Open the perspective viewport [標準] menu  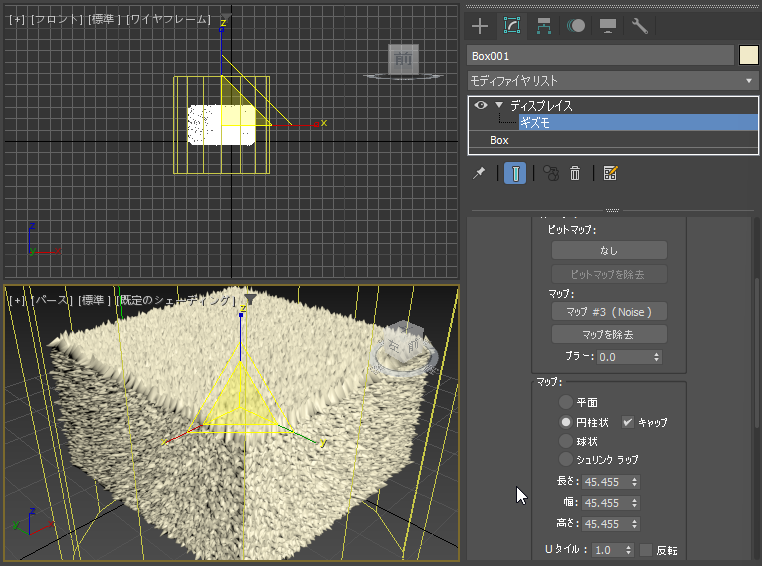tap(95, 300)
